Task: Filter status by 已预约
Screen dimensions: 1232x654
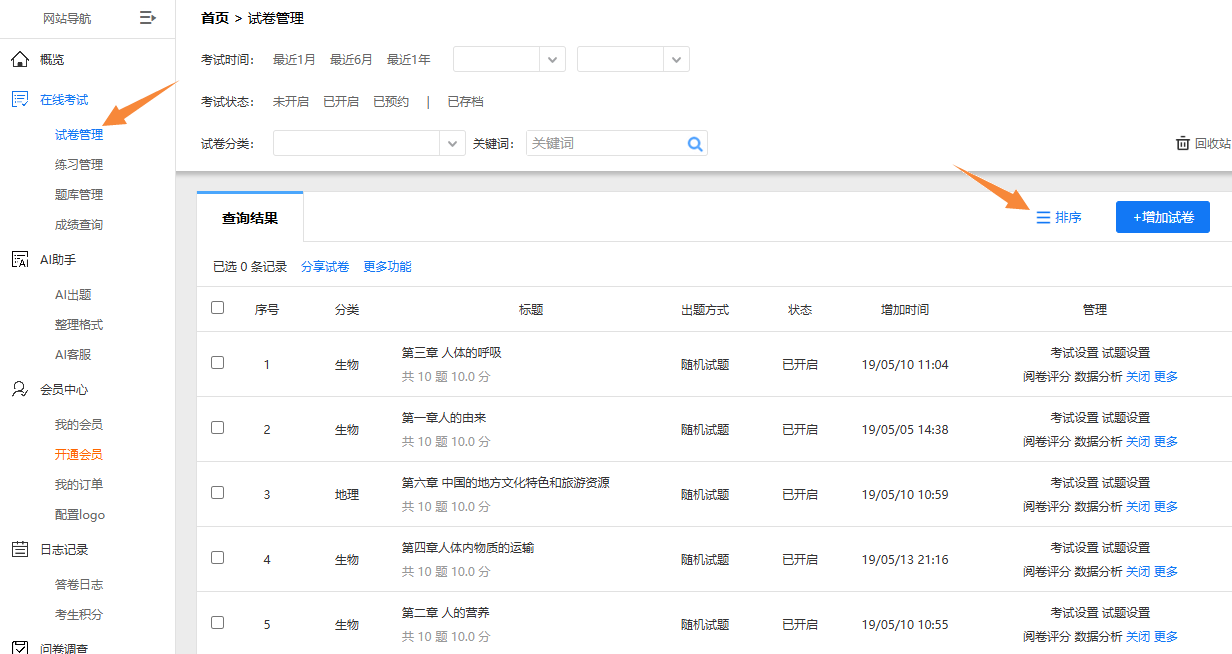Action: [391, 102]
